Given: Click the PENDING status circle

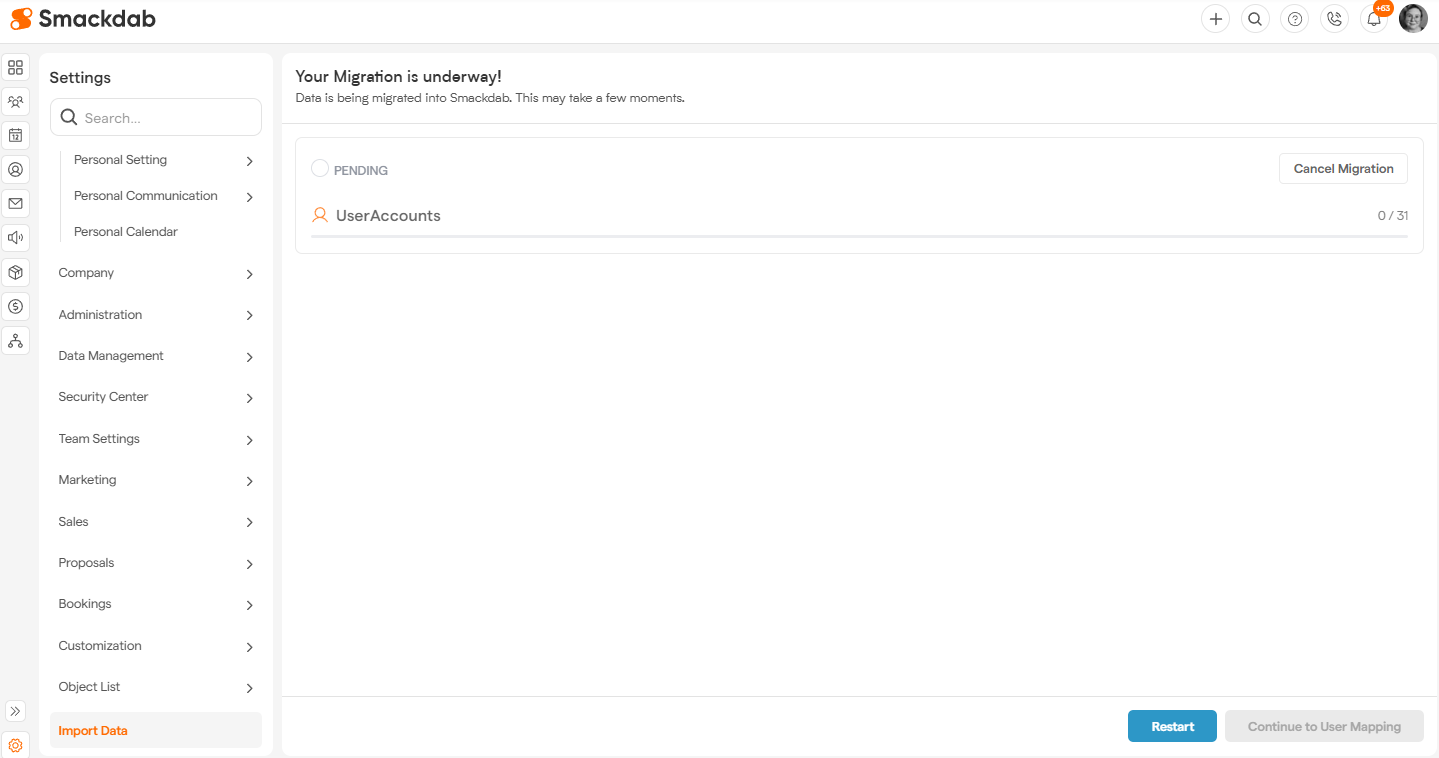Looking at the screenshot, I should [x=320, y=169].
